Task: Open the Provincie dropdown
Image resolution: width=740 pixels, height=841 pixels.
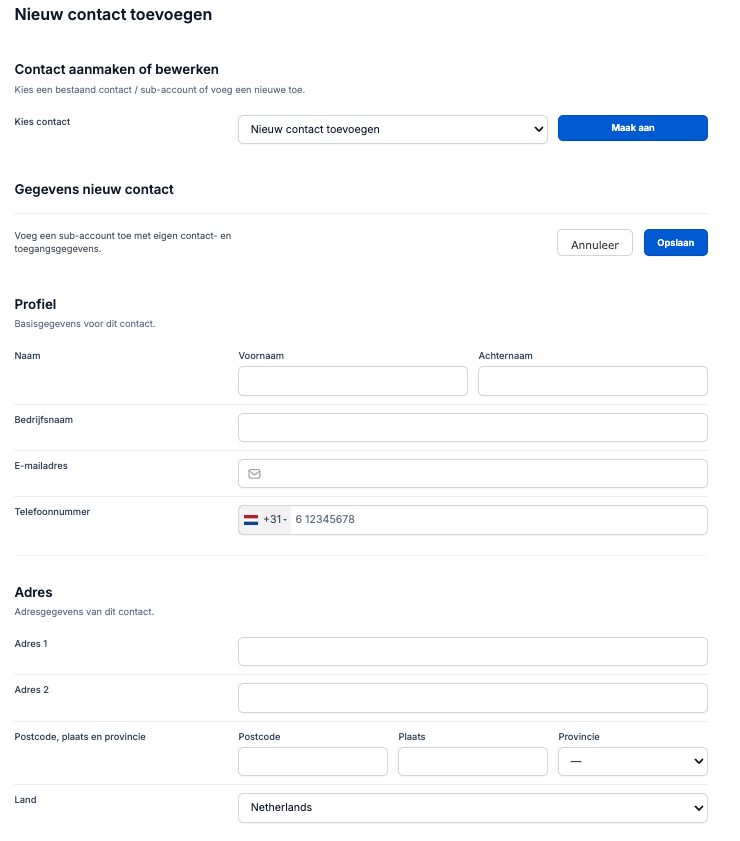Action: pyautogui.click(x=633, y=761)
